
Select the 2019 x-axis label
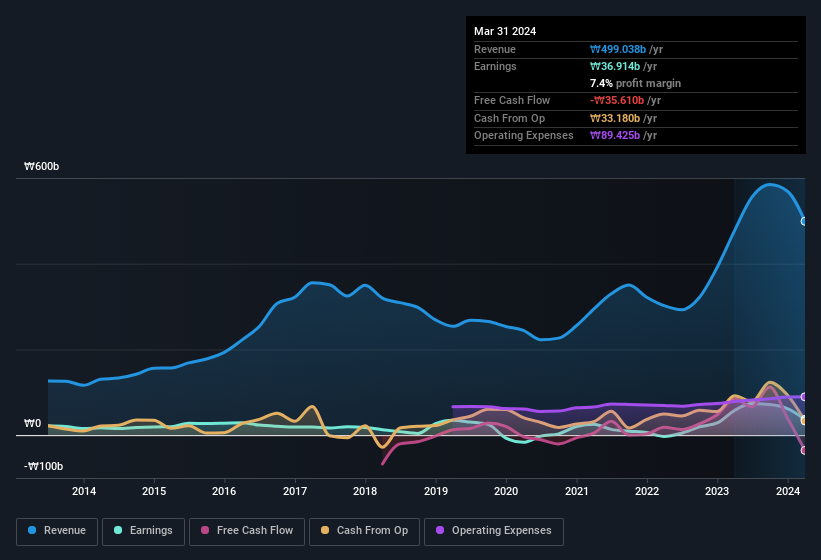pos(436,491)
